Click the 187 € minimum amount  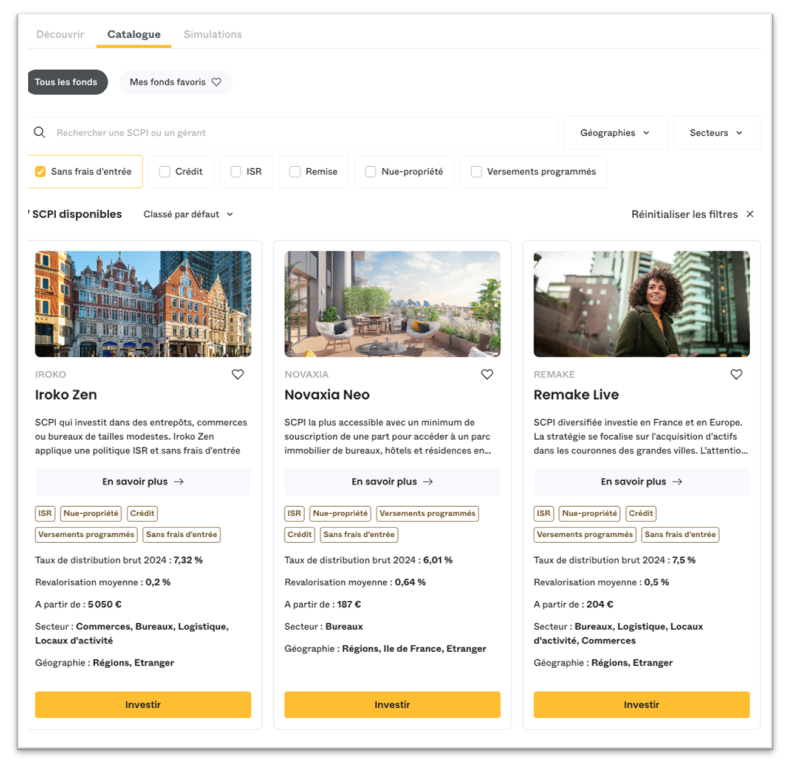(x=349, y=604)
